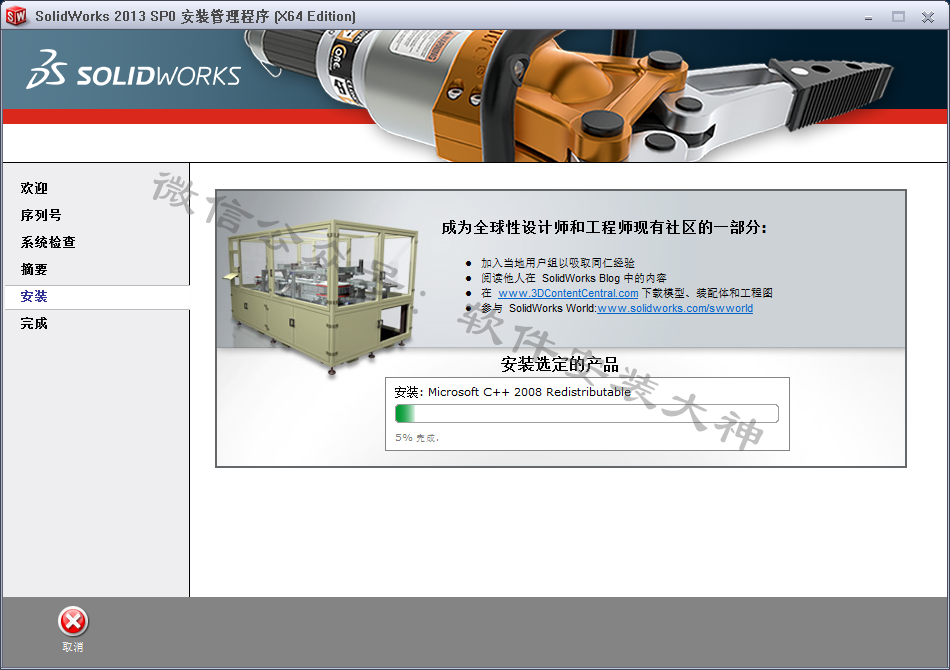Click the red Cancel (取消) icon
950x670 pixels.
73,622
